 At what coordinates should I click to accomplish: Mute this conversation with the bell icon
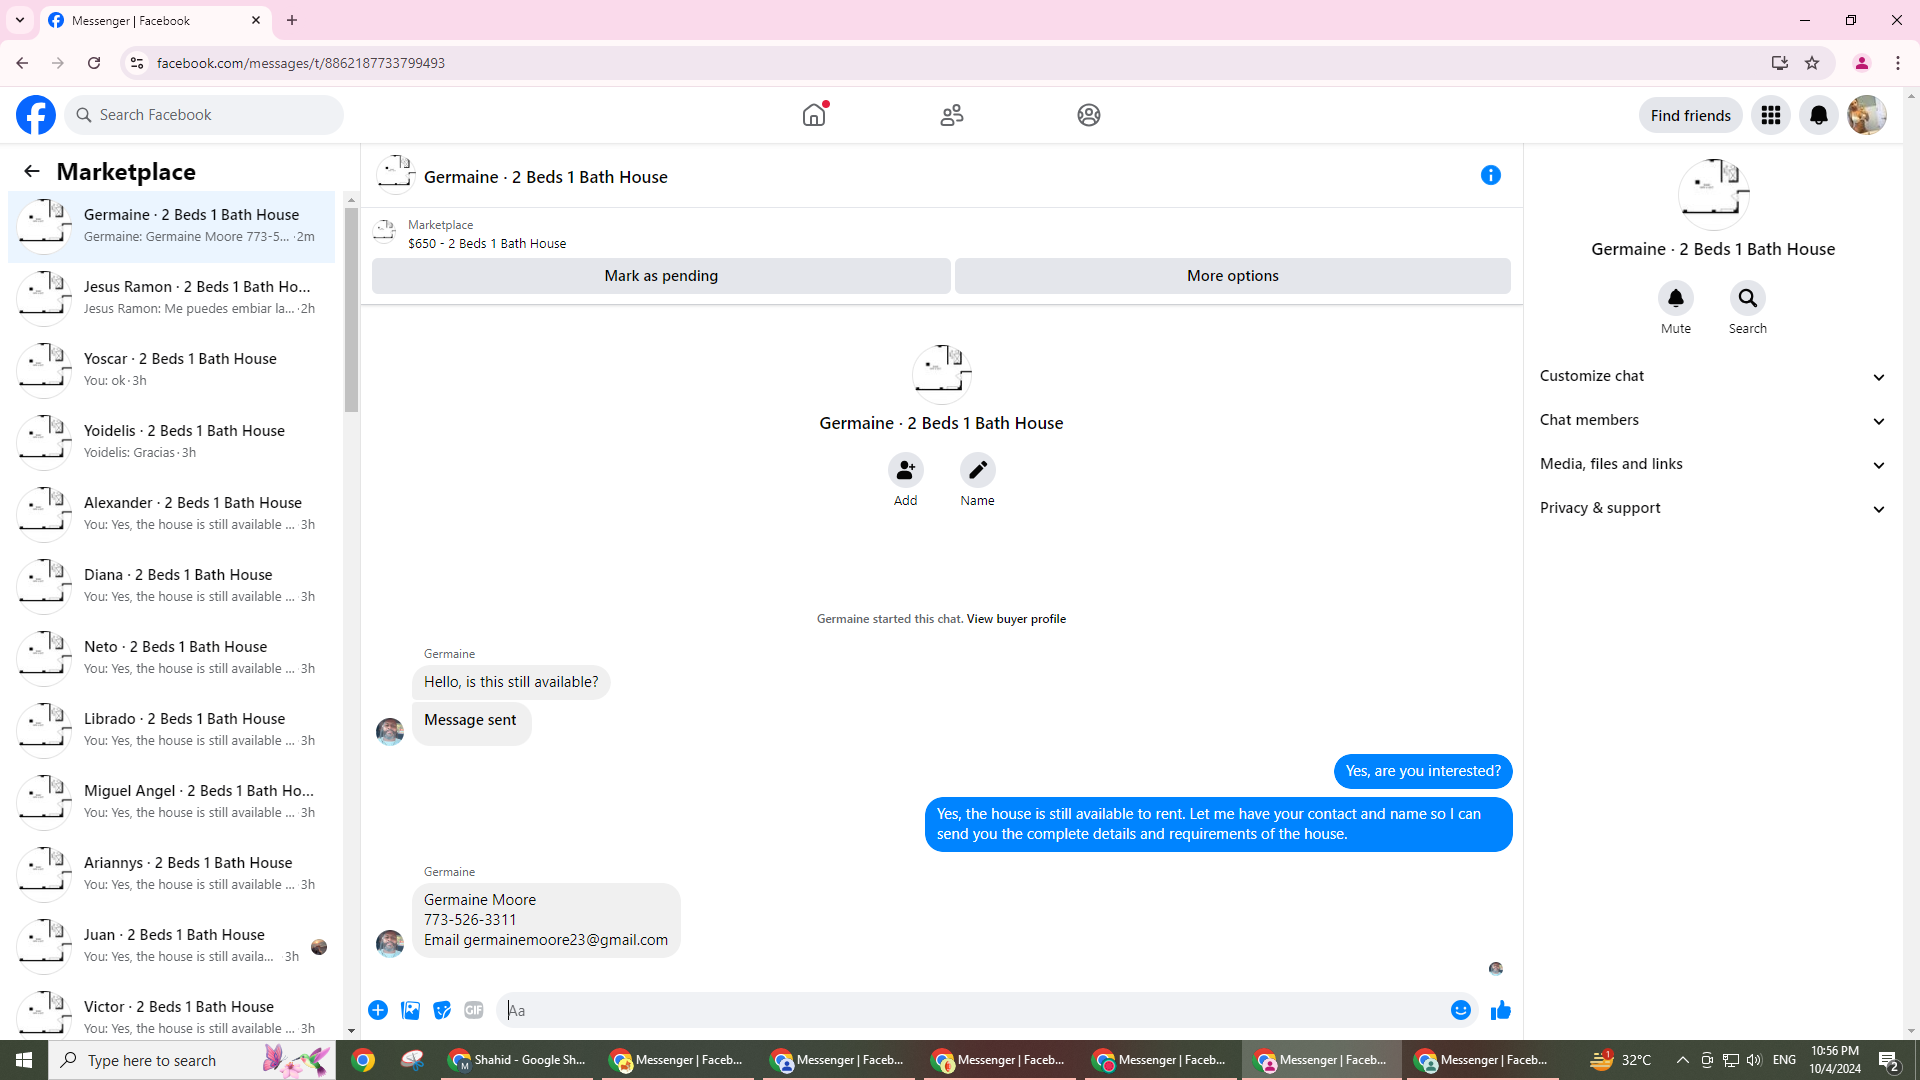(1676, 298)
